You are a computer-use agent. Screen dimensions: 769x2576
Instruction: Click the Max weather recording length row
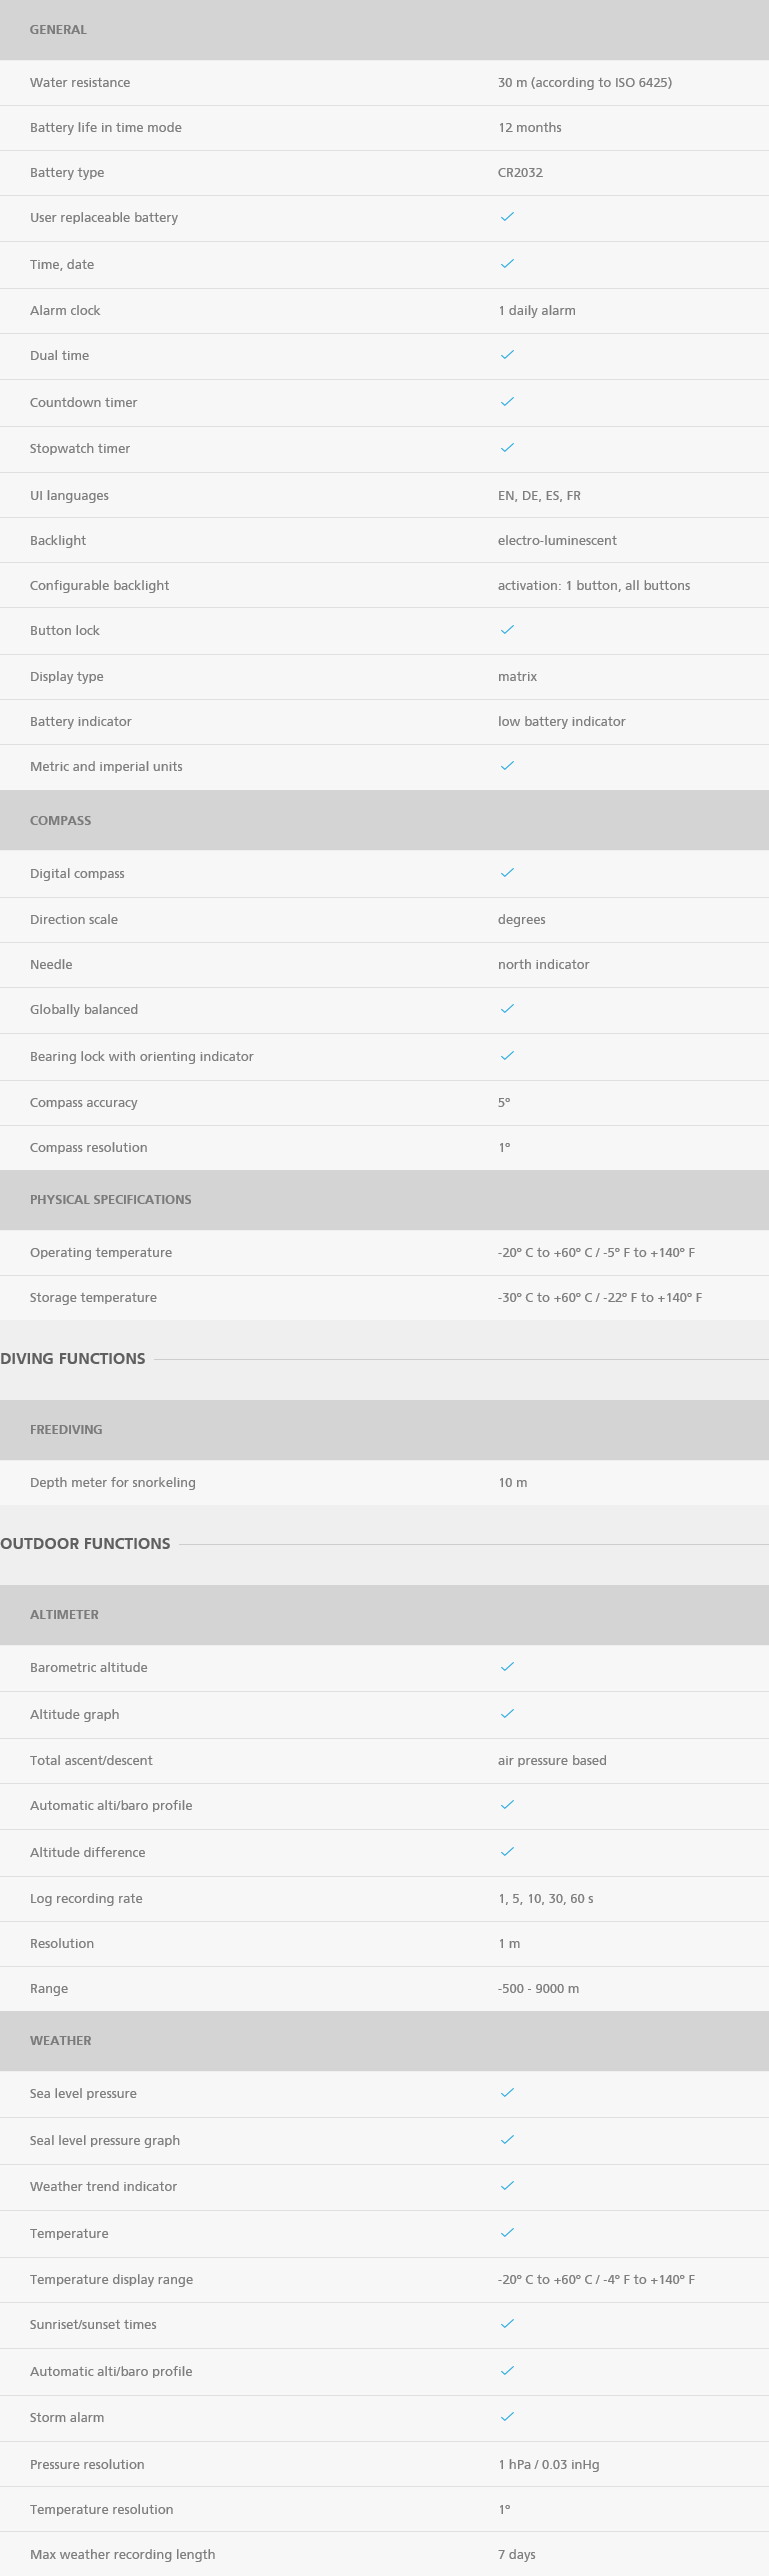pyautogui.click(x=384, y=2554)
